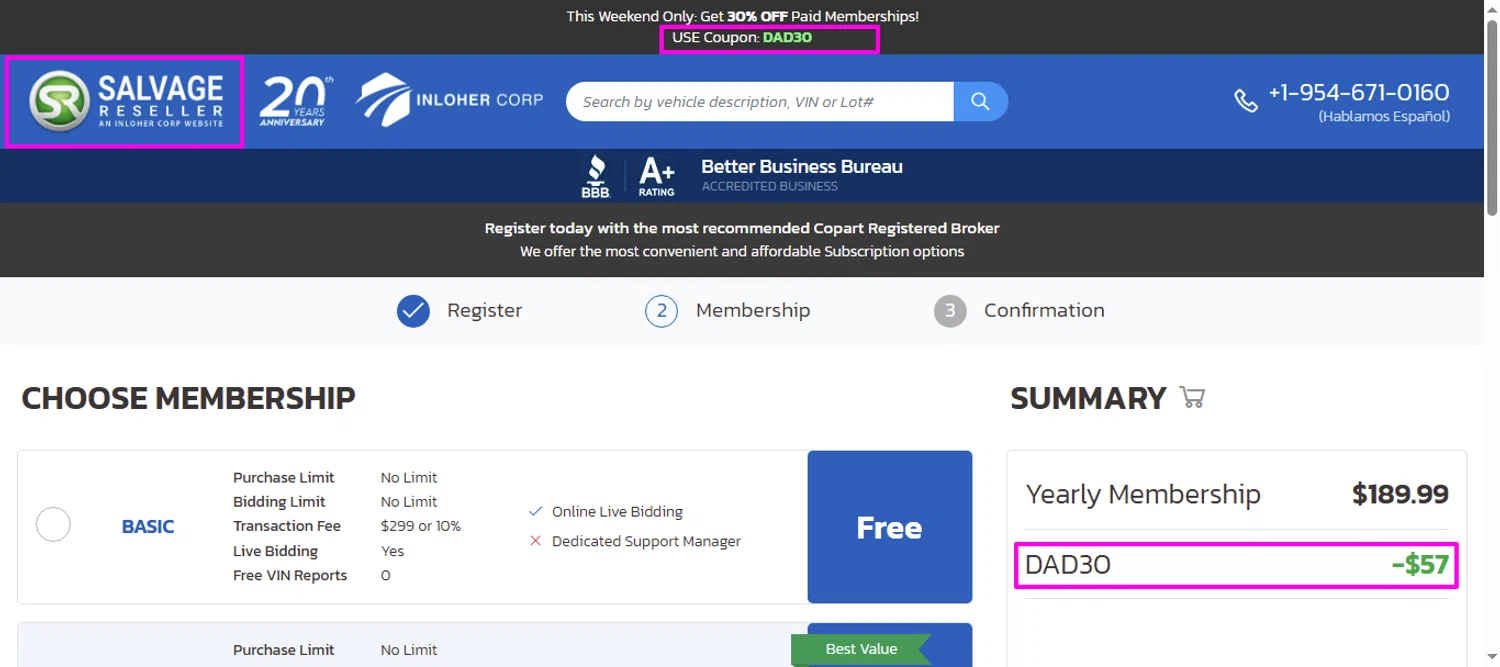Focus the vehicle search input field
Viewport: 1500px width, 667px height.
(760, 102)
